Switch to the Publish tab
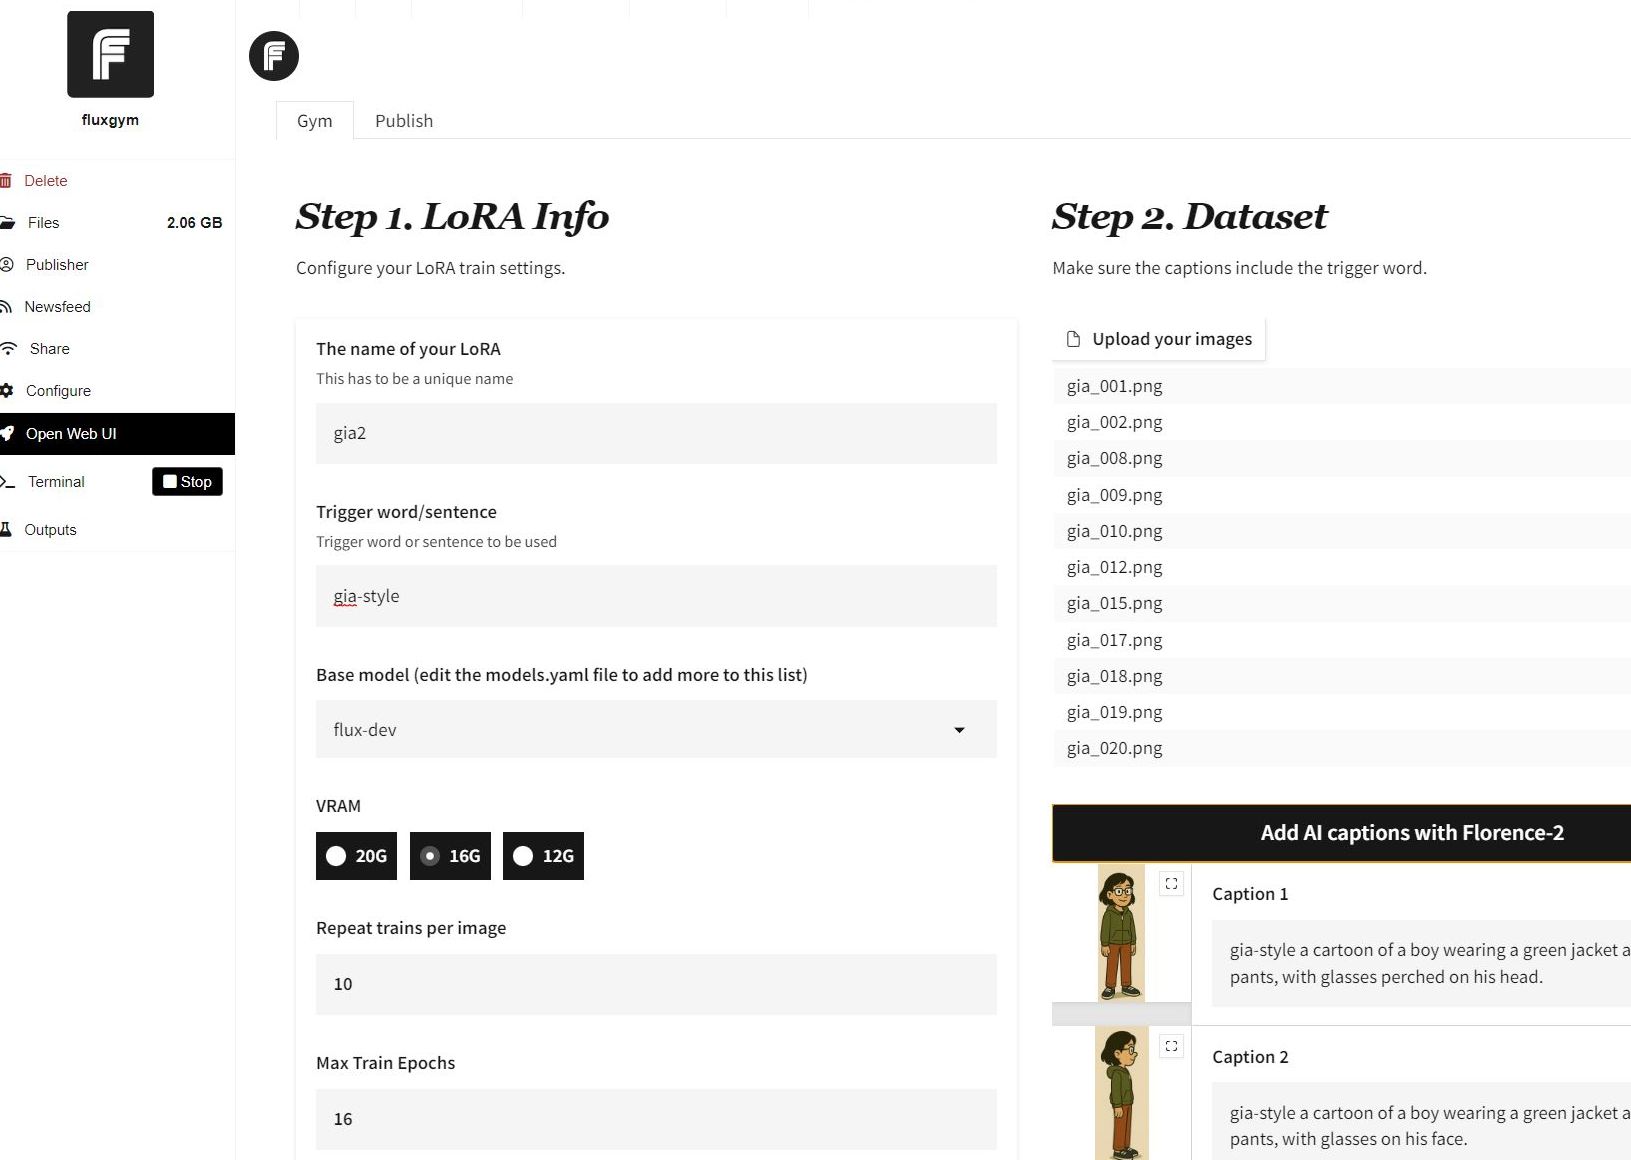This screenshot has width=1631, height=1160. tap(404, 121)
